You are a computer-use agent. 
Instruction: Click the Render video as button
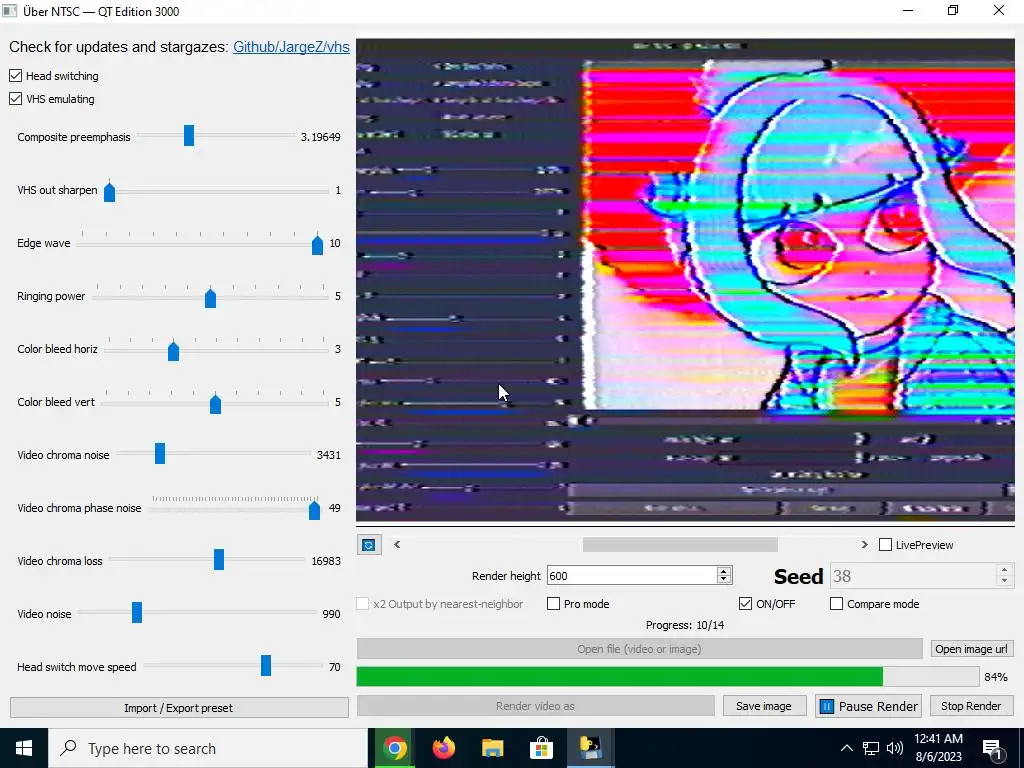pyautogui.click(x=536, y=706)
